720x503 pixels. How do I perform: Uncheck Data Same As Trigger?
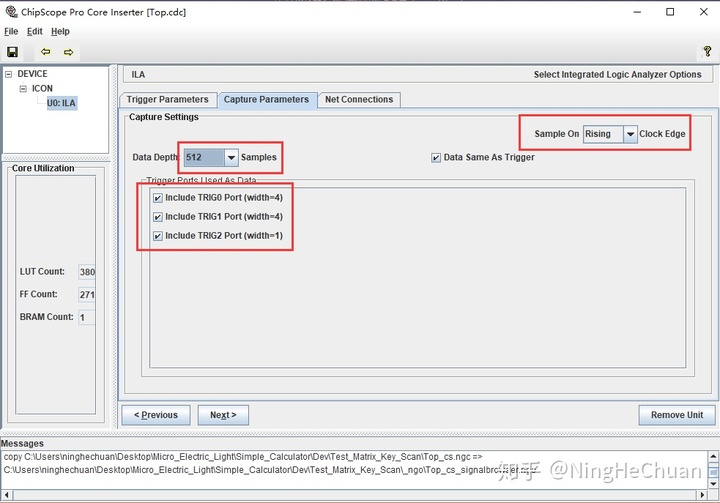pyautogui.click(x=436, y=158)
